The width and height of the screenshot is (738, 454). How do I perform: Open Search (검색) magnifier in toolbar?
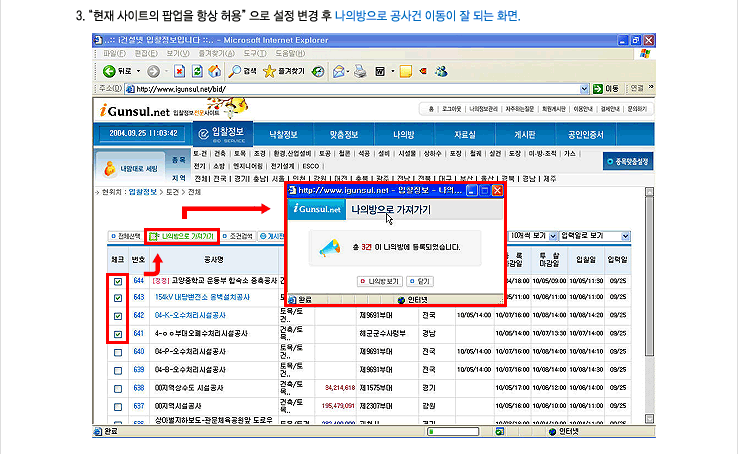234,72
